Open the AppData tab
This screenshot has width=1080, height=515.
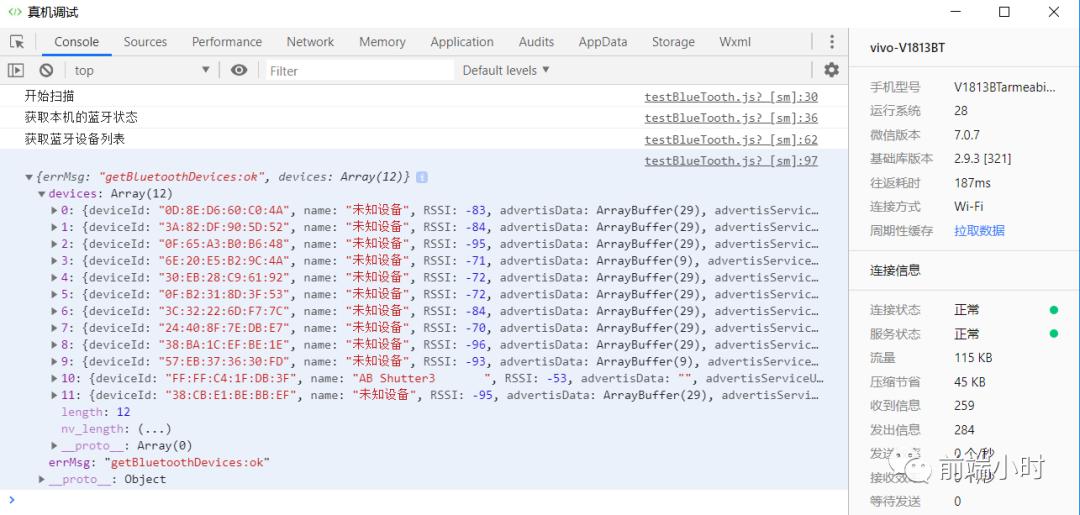[602, 42]
